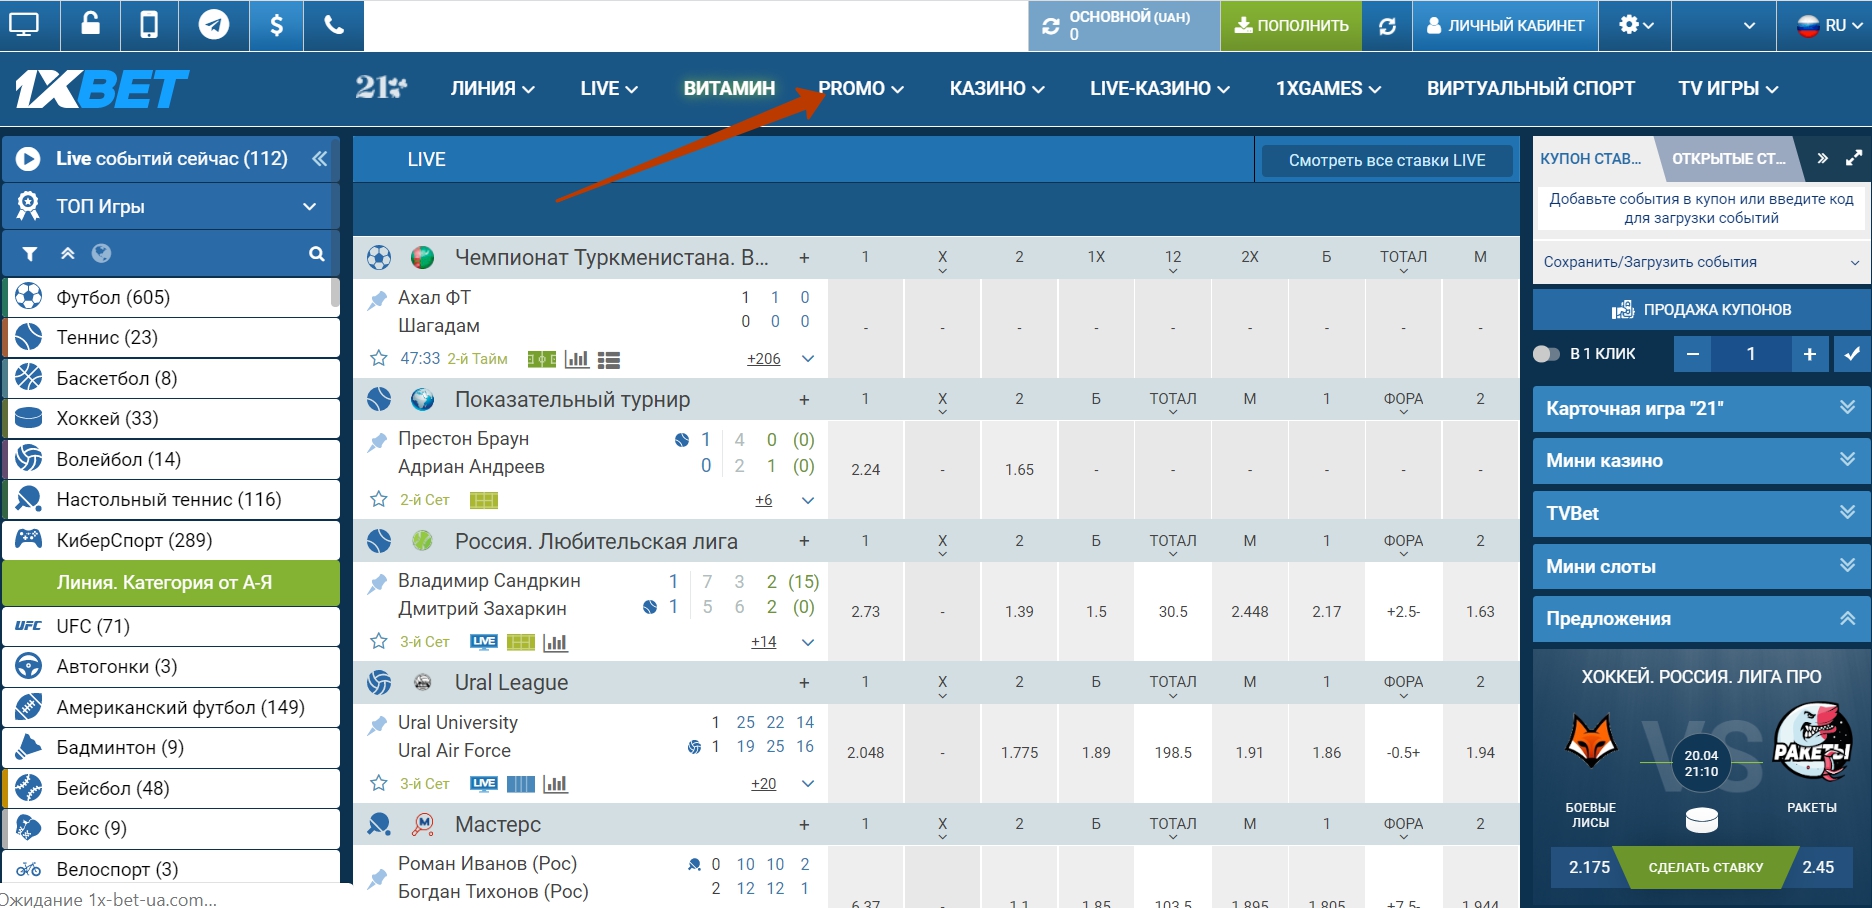Select odds 2.175 for Боевые Лисы
The height and width of the screenshot is (908, 1872).
(x=1589, y=867)
